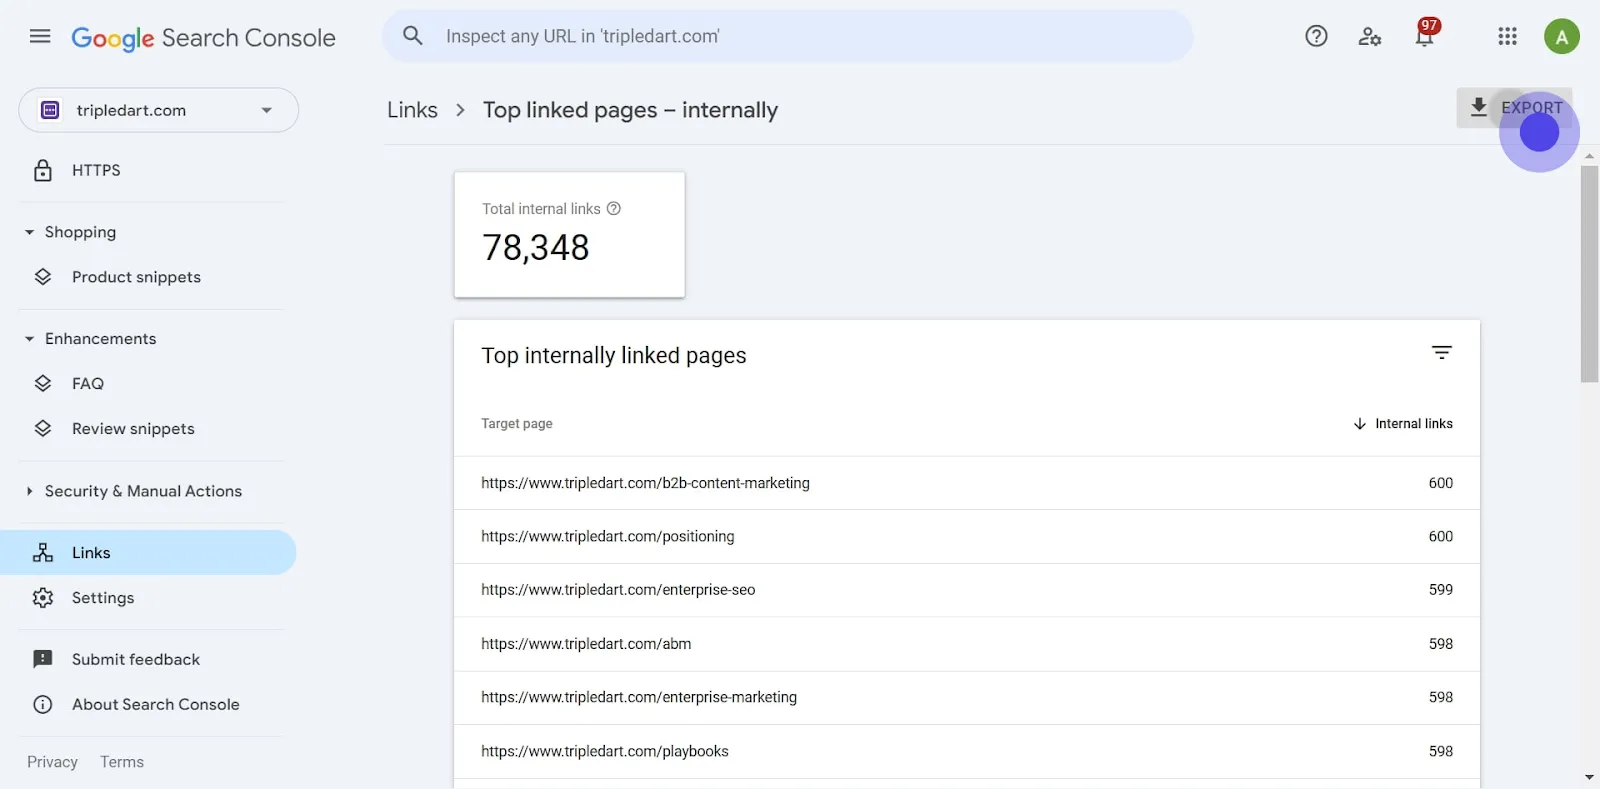Image resolution: width=1600 pixels, height=789 pixels.
Task: Click the Export download button
Action: tap(1514, 107)
